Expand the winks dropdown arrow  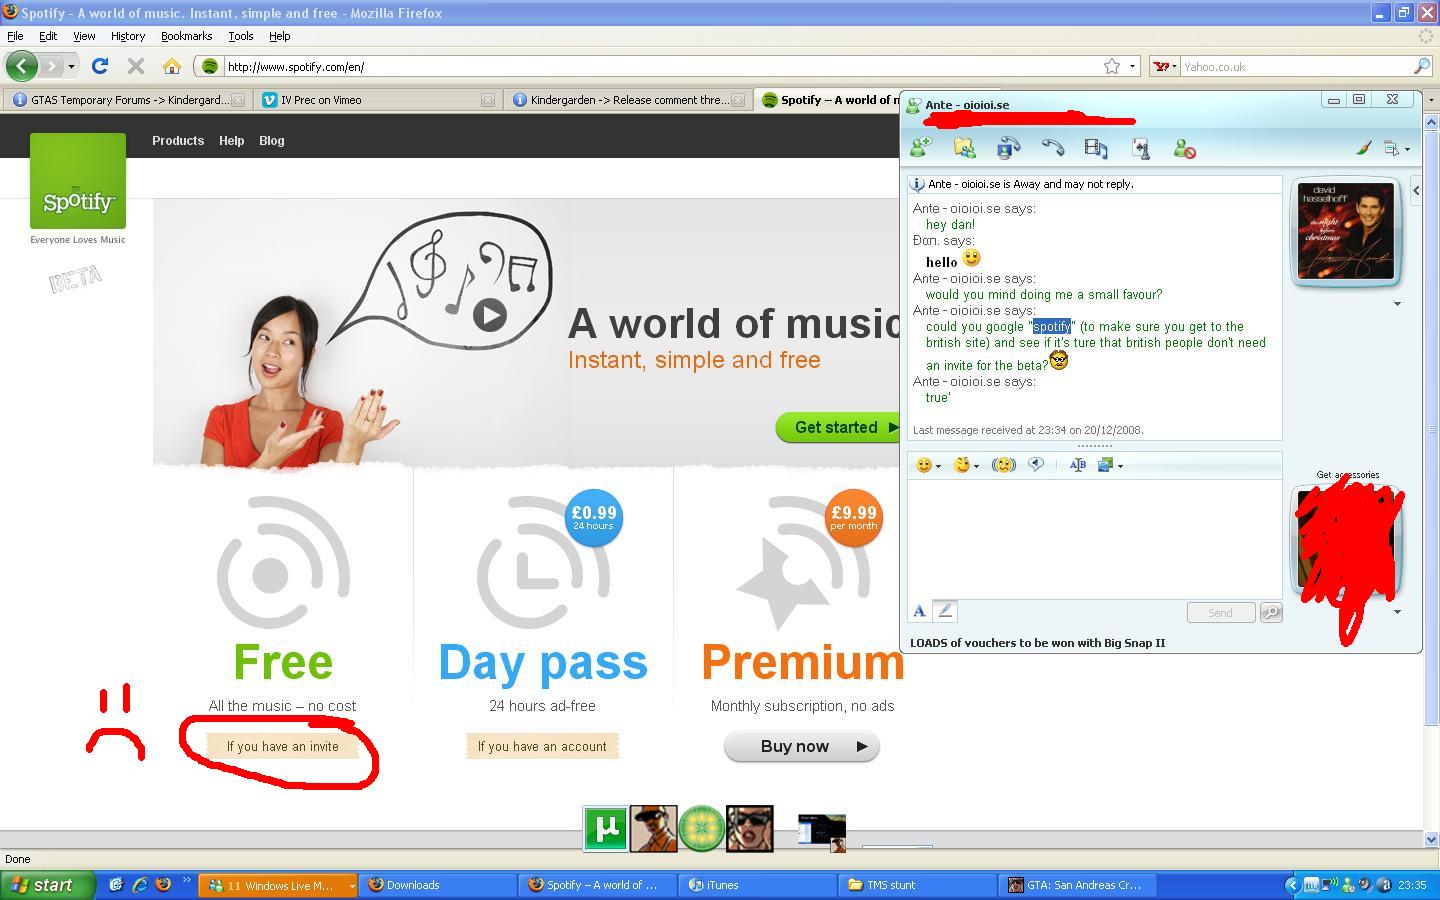976,466
